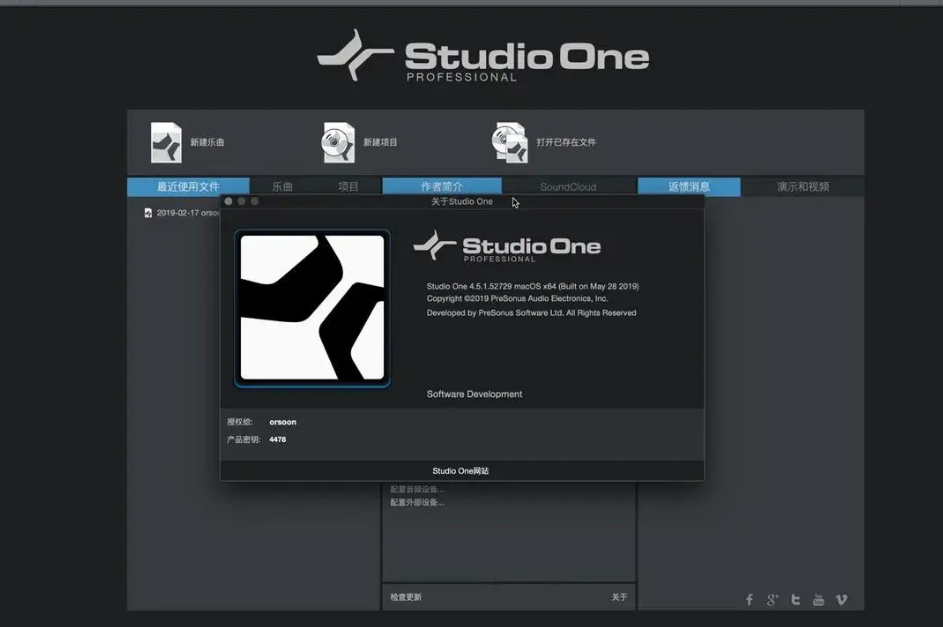Click 配置音频设备 configure audio device link

(x=417, y=489)
